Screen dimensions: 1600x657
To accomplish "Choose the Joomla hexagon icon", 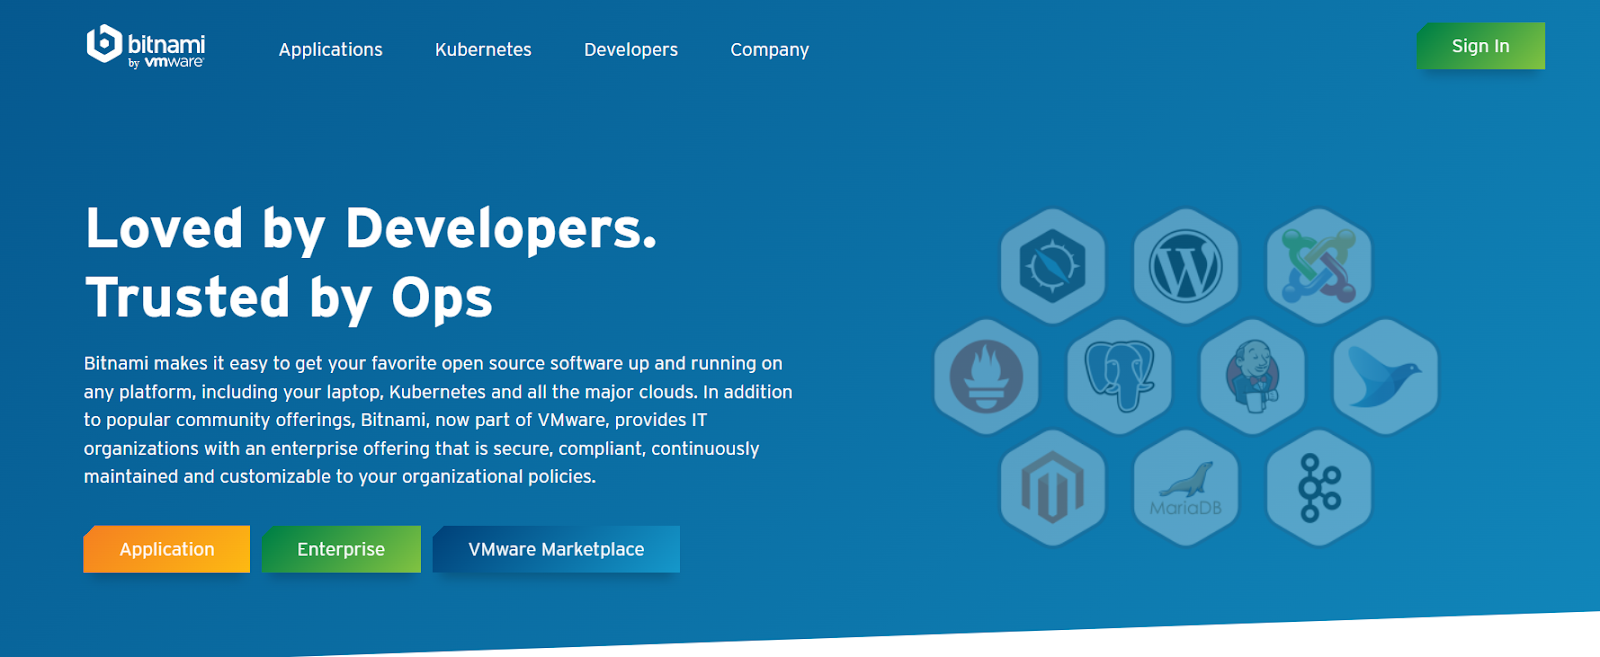I will 1319,266.
